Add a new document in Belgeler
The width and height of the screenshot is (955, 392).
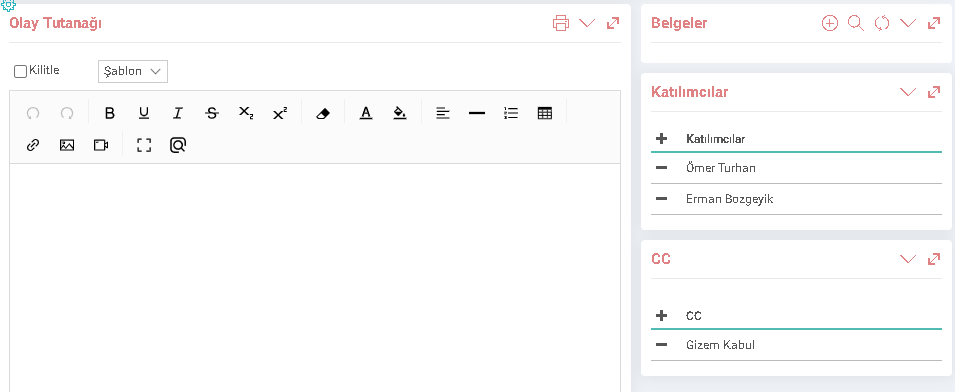pos(830,23)
